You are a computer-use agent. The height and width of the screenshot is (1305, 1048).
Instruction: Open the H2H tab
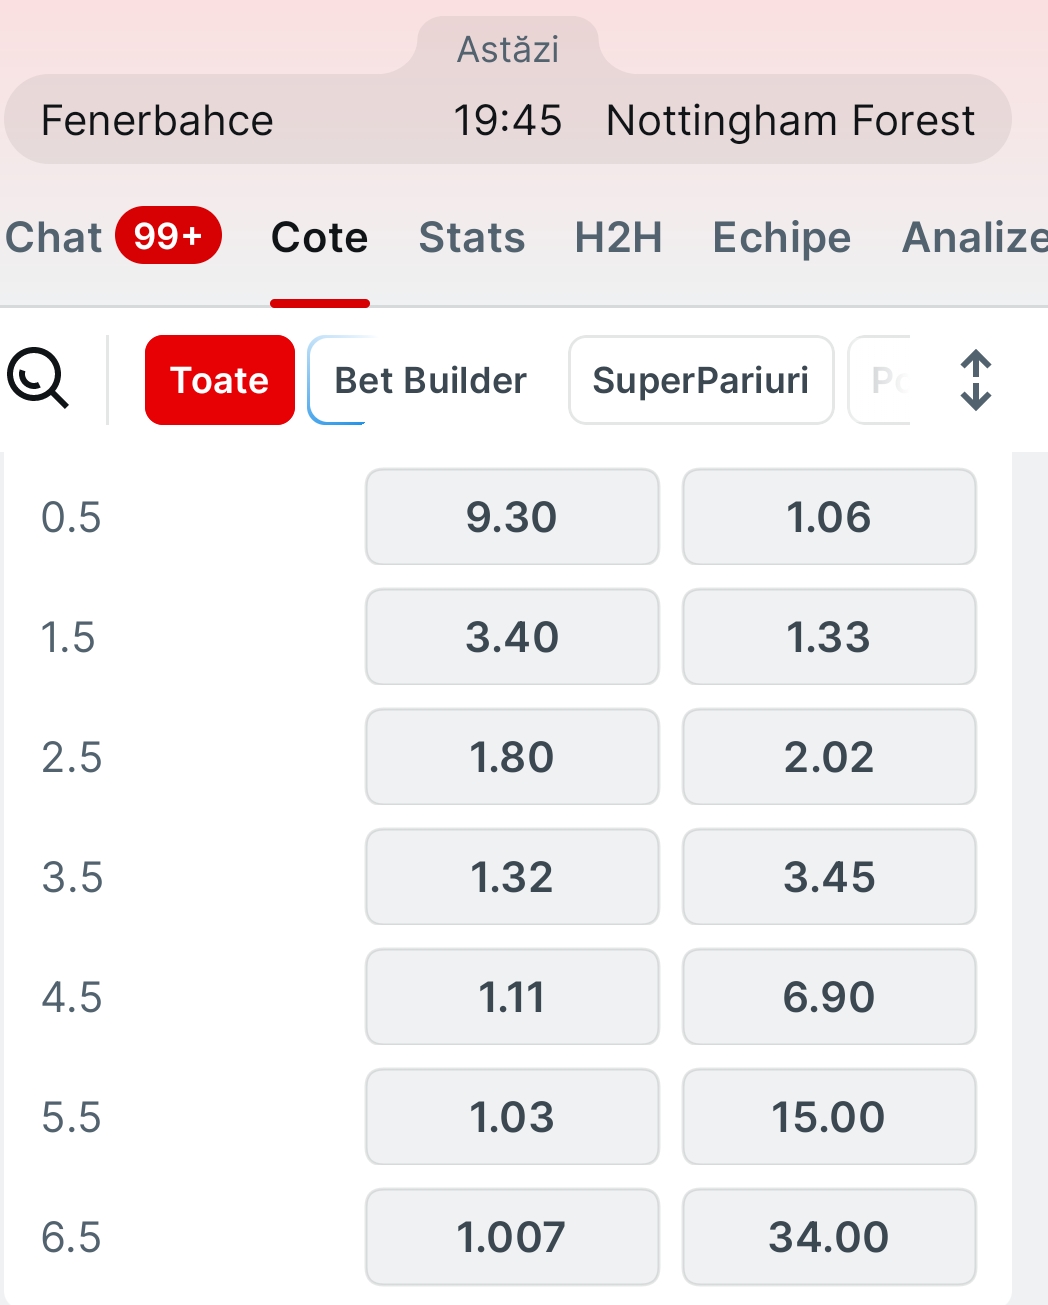point(618,238)
